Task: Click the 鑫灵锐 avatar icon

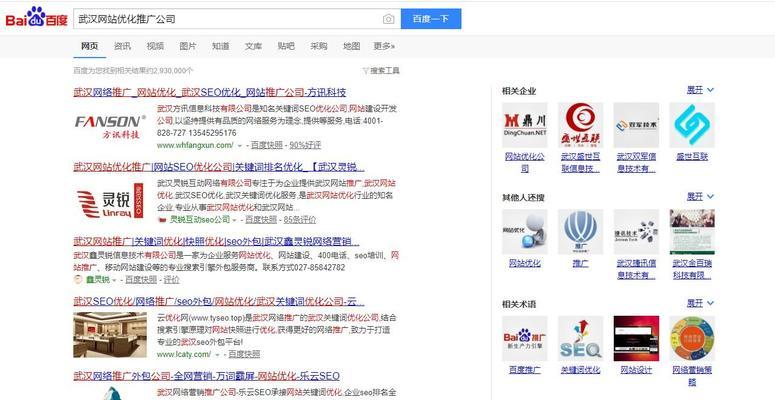Action: (x=78, y=279)
